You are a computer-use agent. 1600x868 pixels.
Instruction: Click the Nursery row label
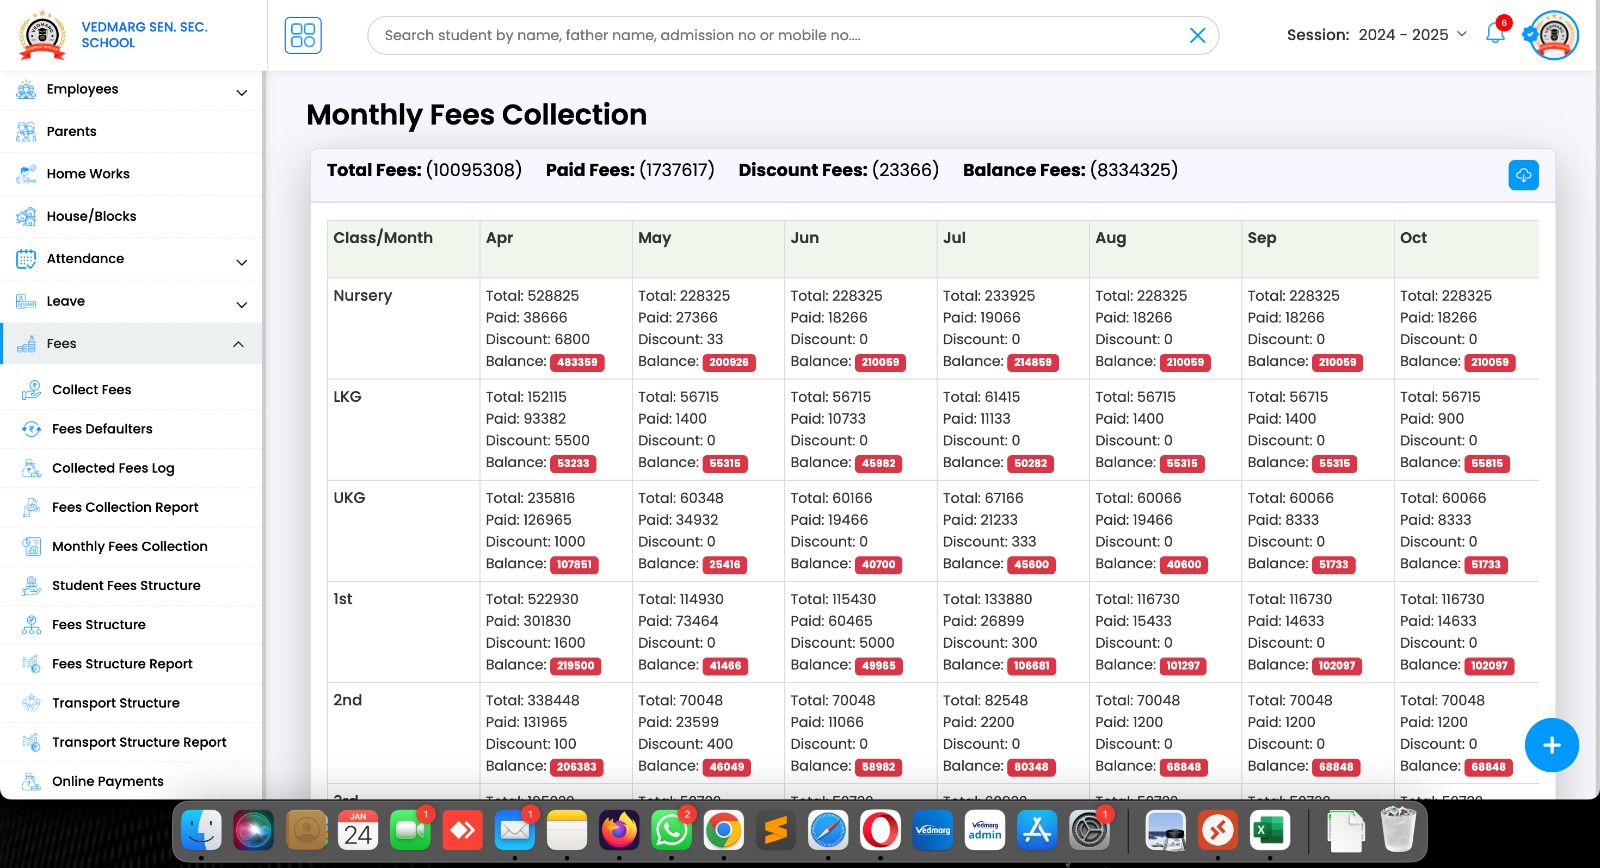point(363,296)
